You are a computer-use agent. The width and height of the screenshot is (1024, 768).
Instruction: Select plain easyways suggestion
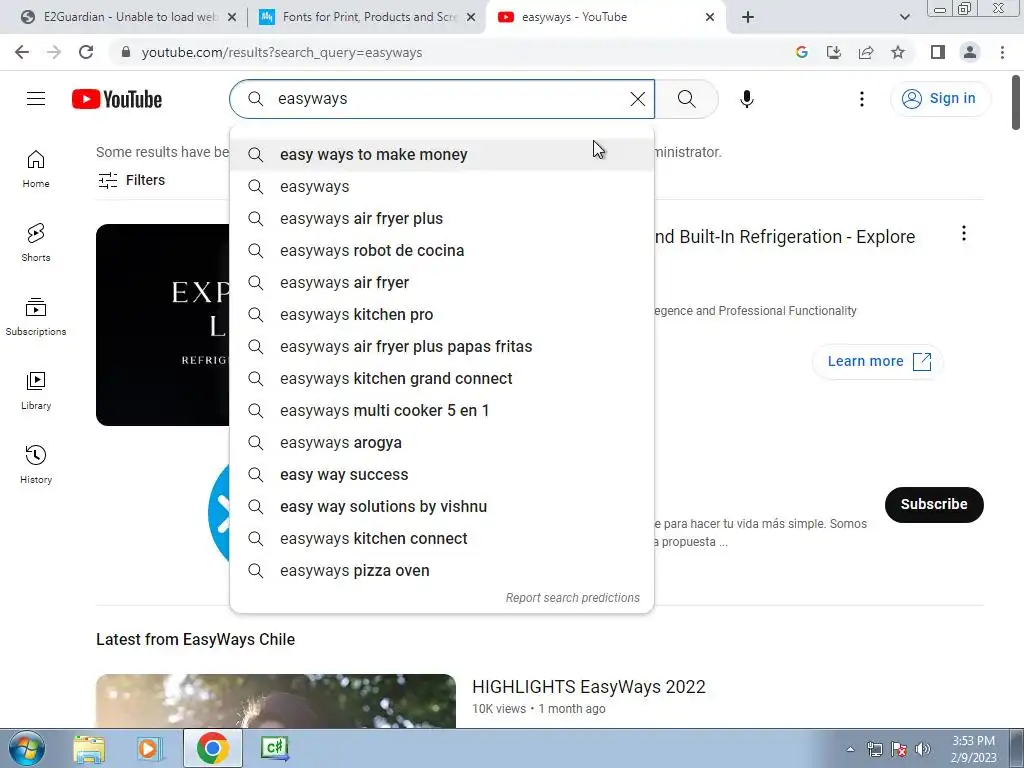(x=442, y=187)
